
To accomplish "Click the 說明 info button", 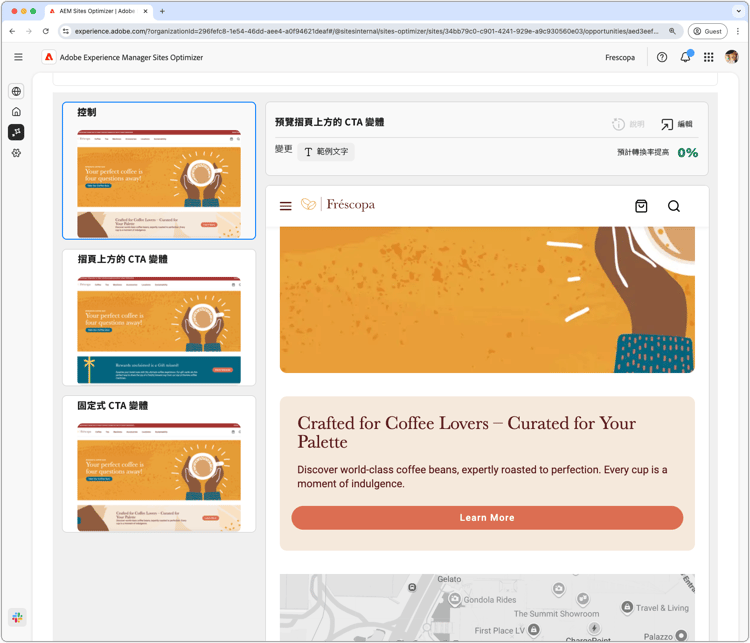I will (628, 124).
